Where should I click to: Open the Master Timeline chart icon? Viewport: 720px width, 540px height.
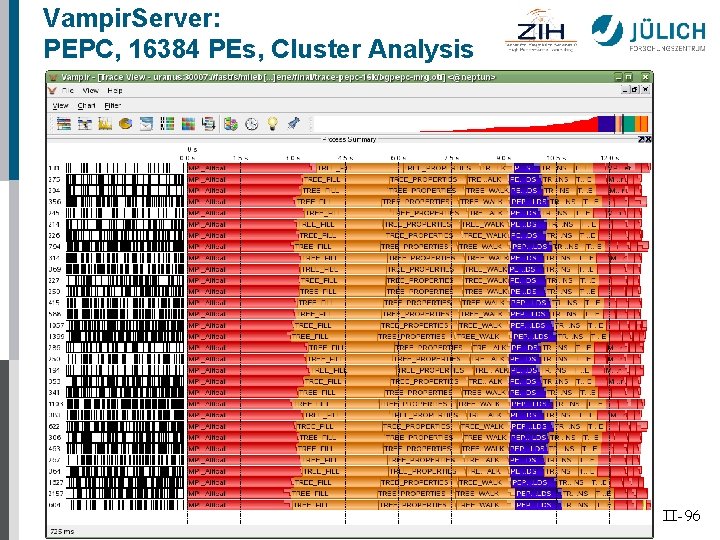(x=64, y=124)
